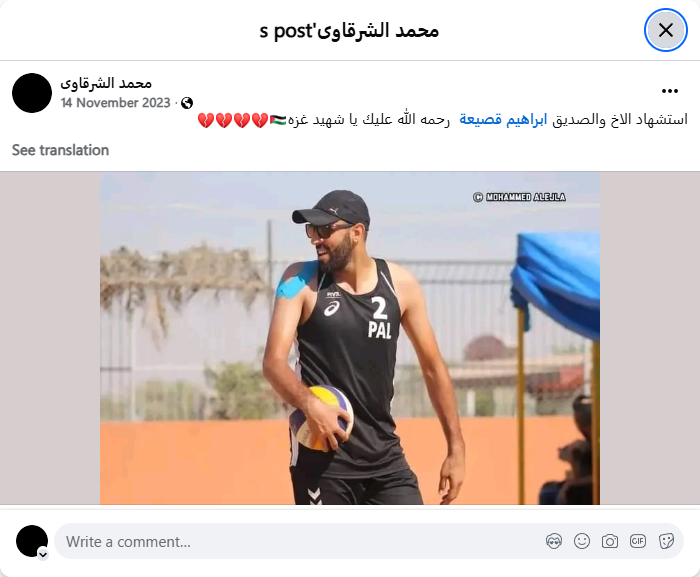The width and height of the screenshot is (700, 577).
Task: Open the GIF picker in comment box
Action: (638, 541)
